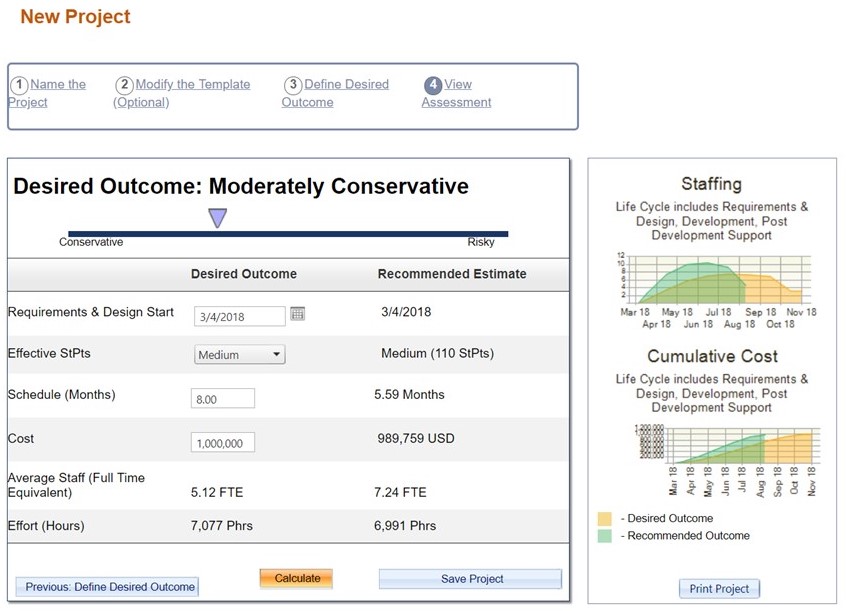
Task: Click the 'Risky' slider end label
Action: [x=481, y=242]
